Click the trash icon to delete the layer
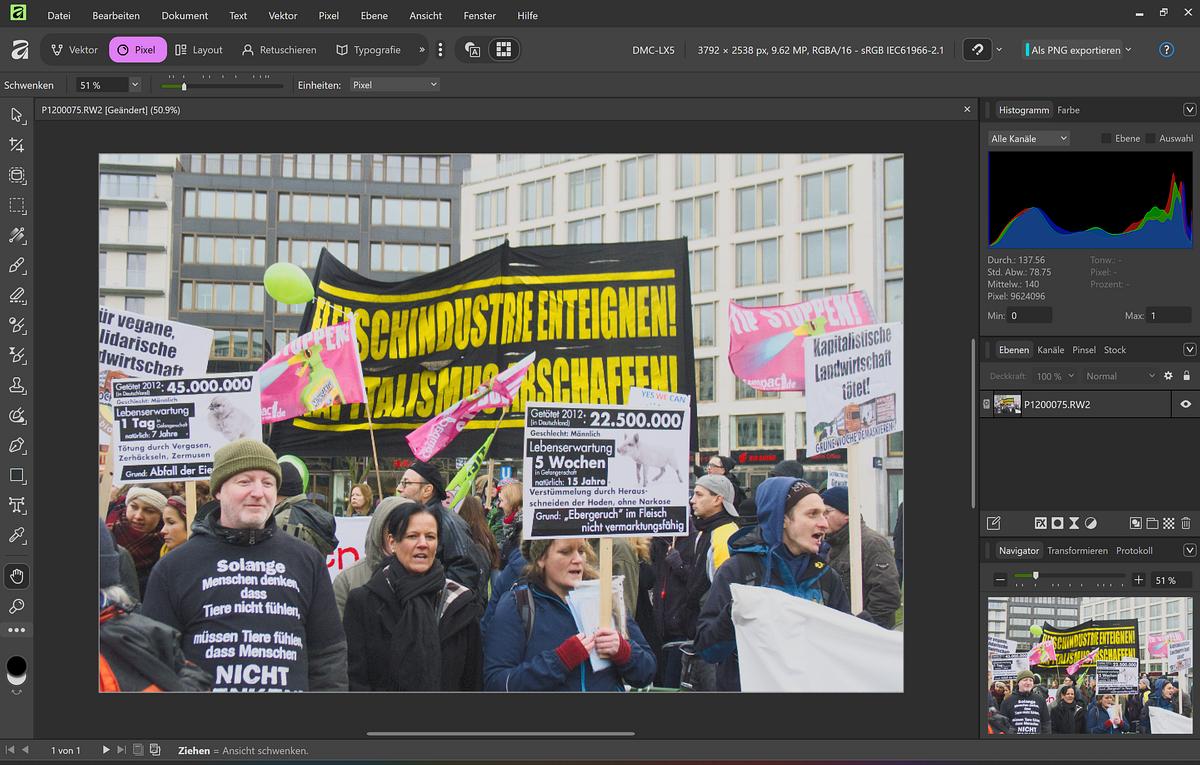 click(x=1185, y=523)
